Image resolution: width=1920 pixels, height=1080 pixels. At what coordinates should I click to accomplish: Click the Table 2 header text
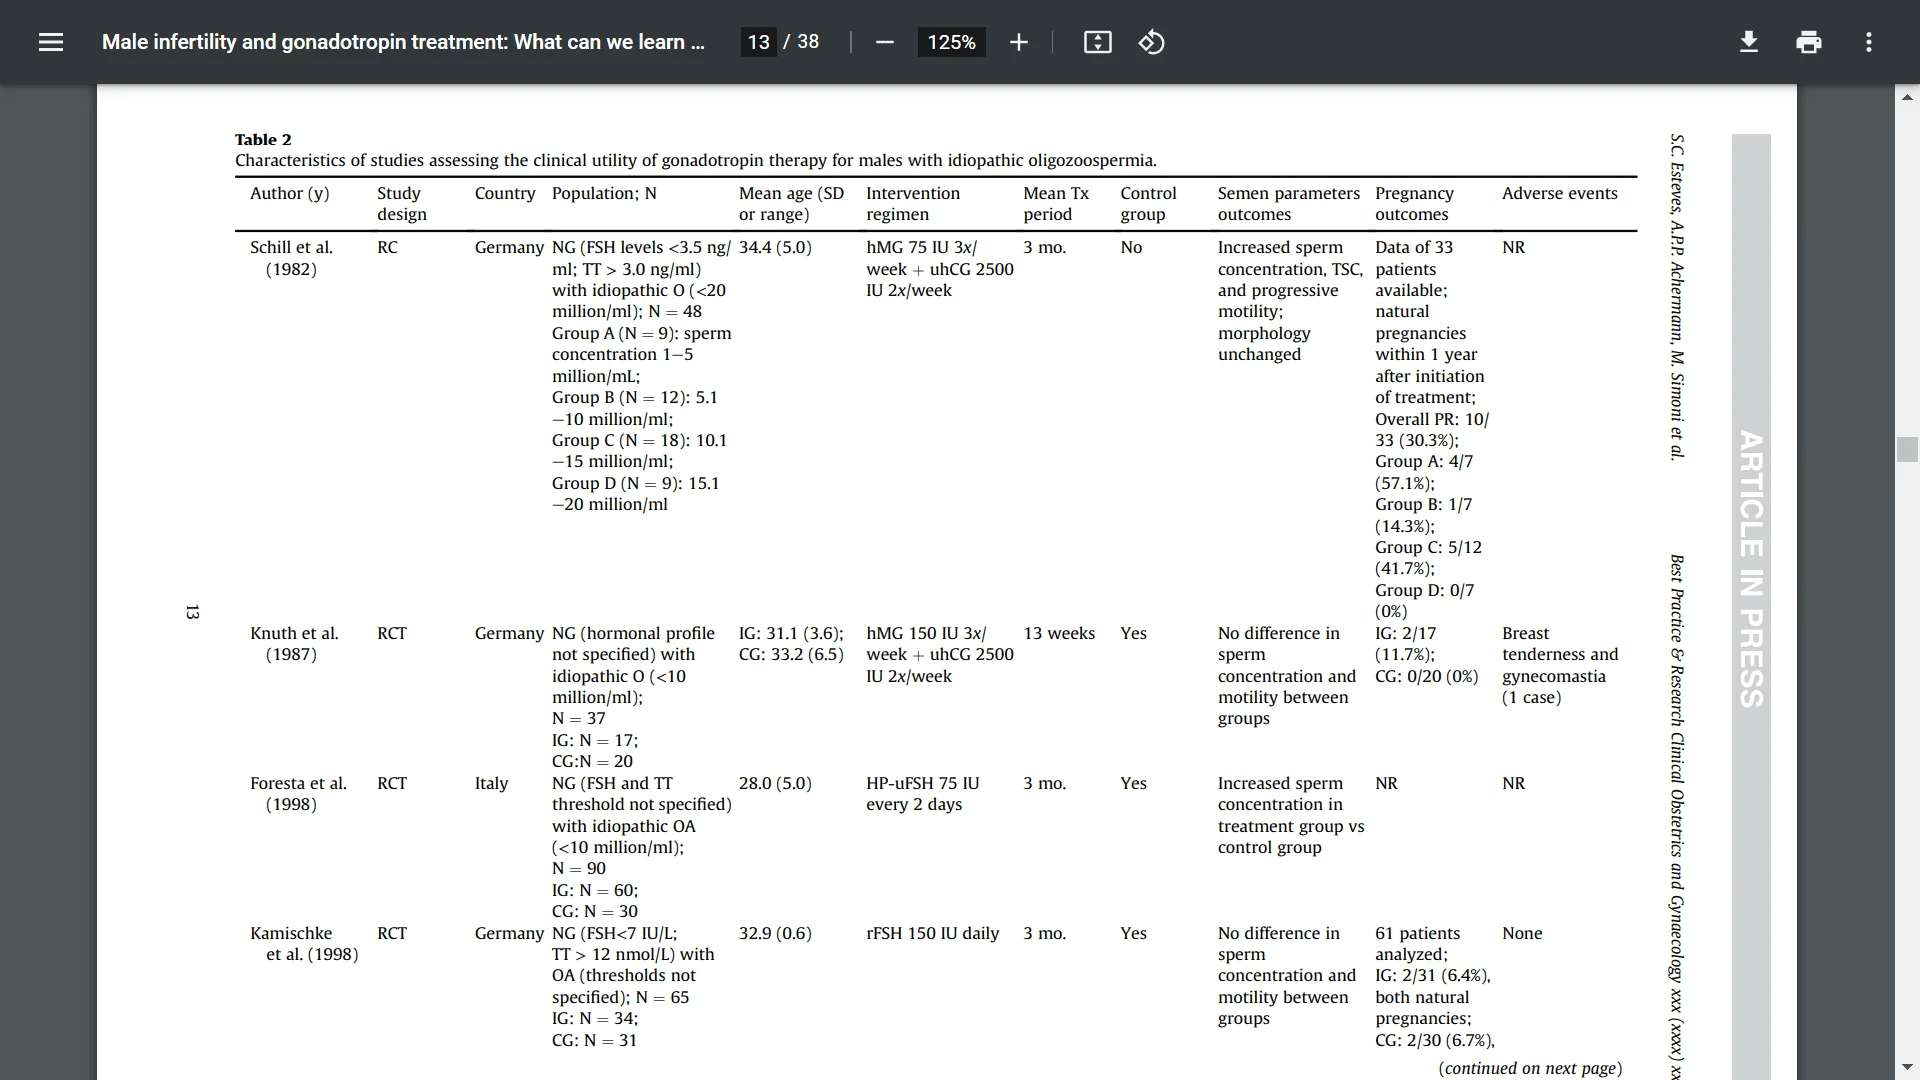pos(262,138)
